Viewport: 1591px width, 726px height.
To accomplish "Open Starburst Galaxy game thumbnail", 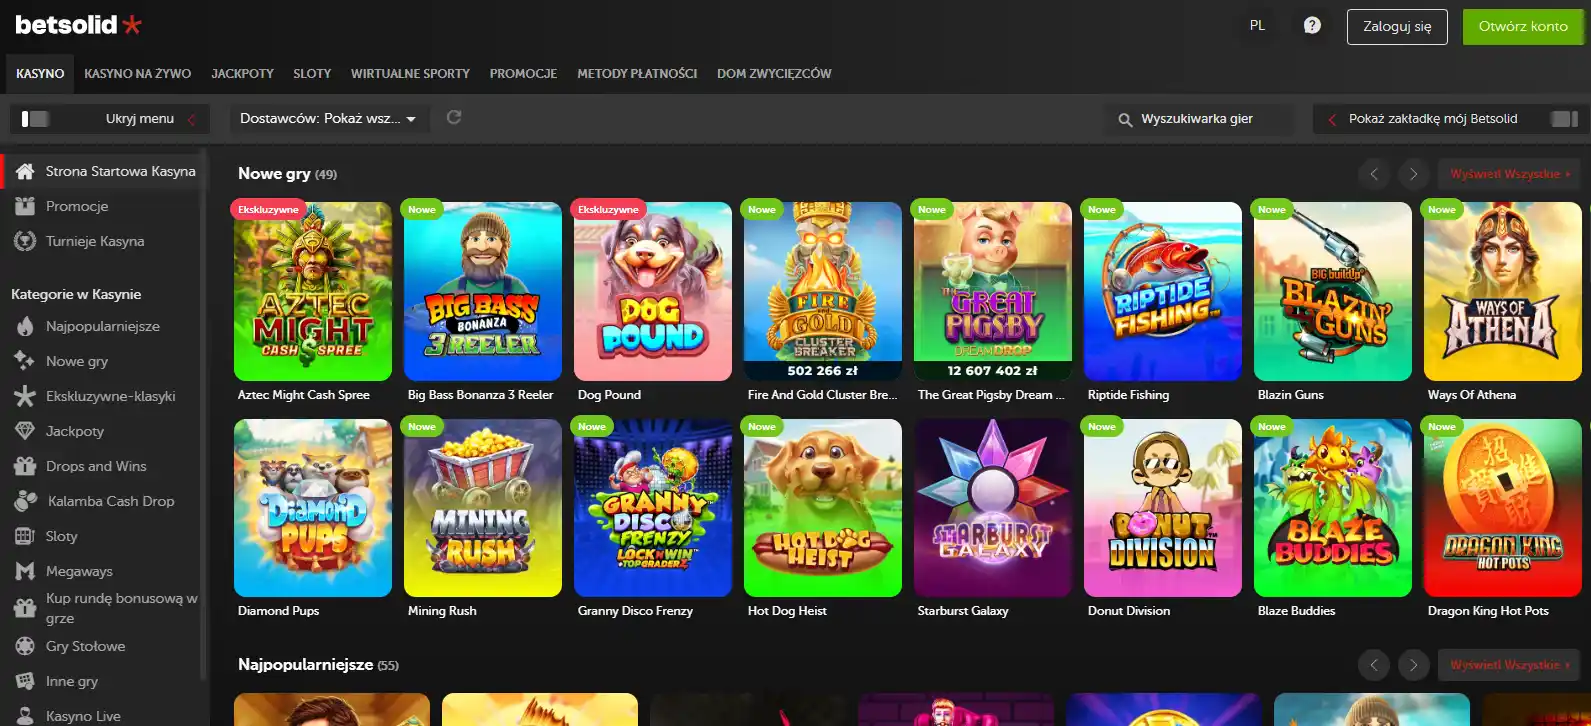I will (x=993, y=508).
